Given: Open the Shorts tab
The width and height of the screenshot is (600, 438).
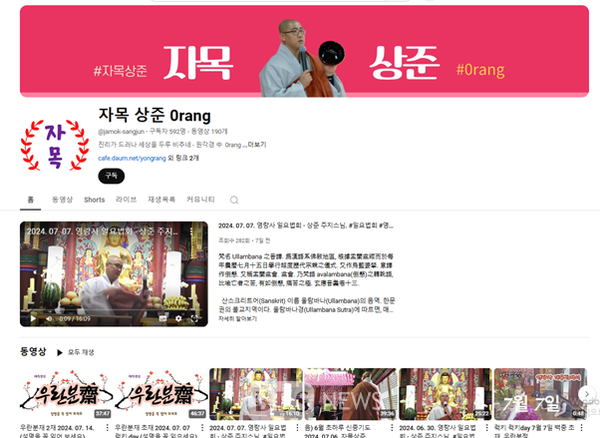Looking at the screenshot, I should 94,200.
